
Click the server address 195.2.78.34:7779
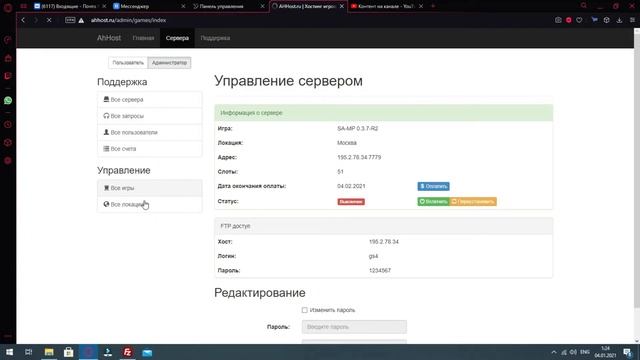359,157
